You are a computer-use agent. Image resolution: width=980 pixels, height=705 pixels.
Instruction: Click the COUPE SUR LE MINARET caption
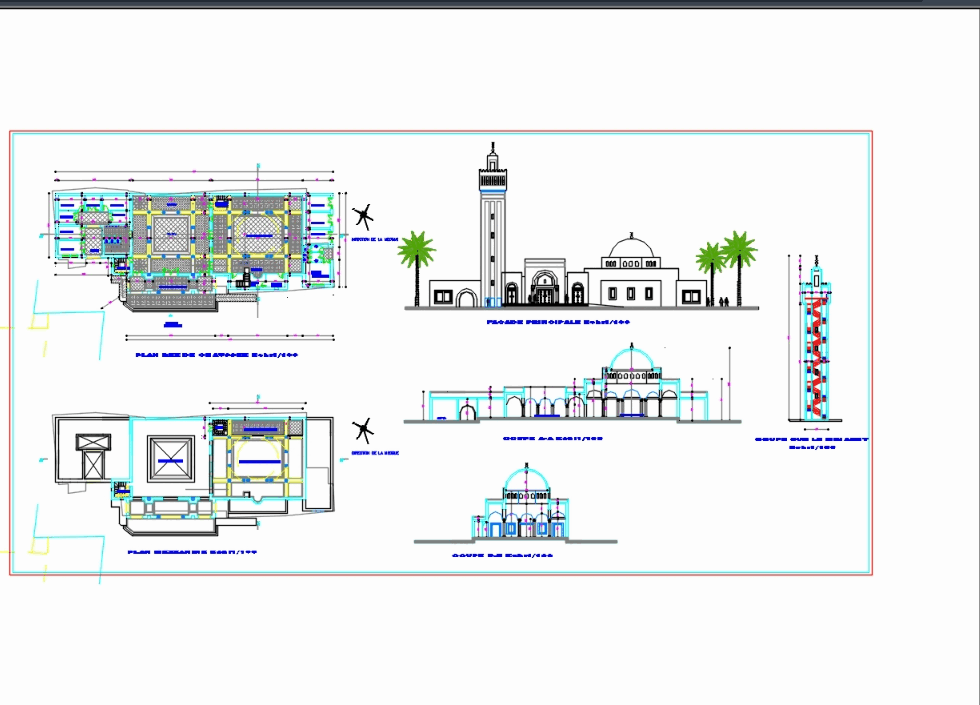pos(813,440)
